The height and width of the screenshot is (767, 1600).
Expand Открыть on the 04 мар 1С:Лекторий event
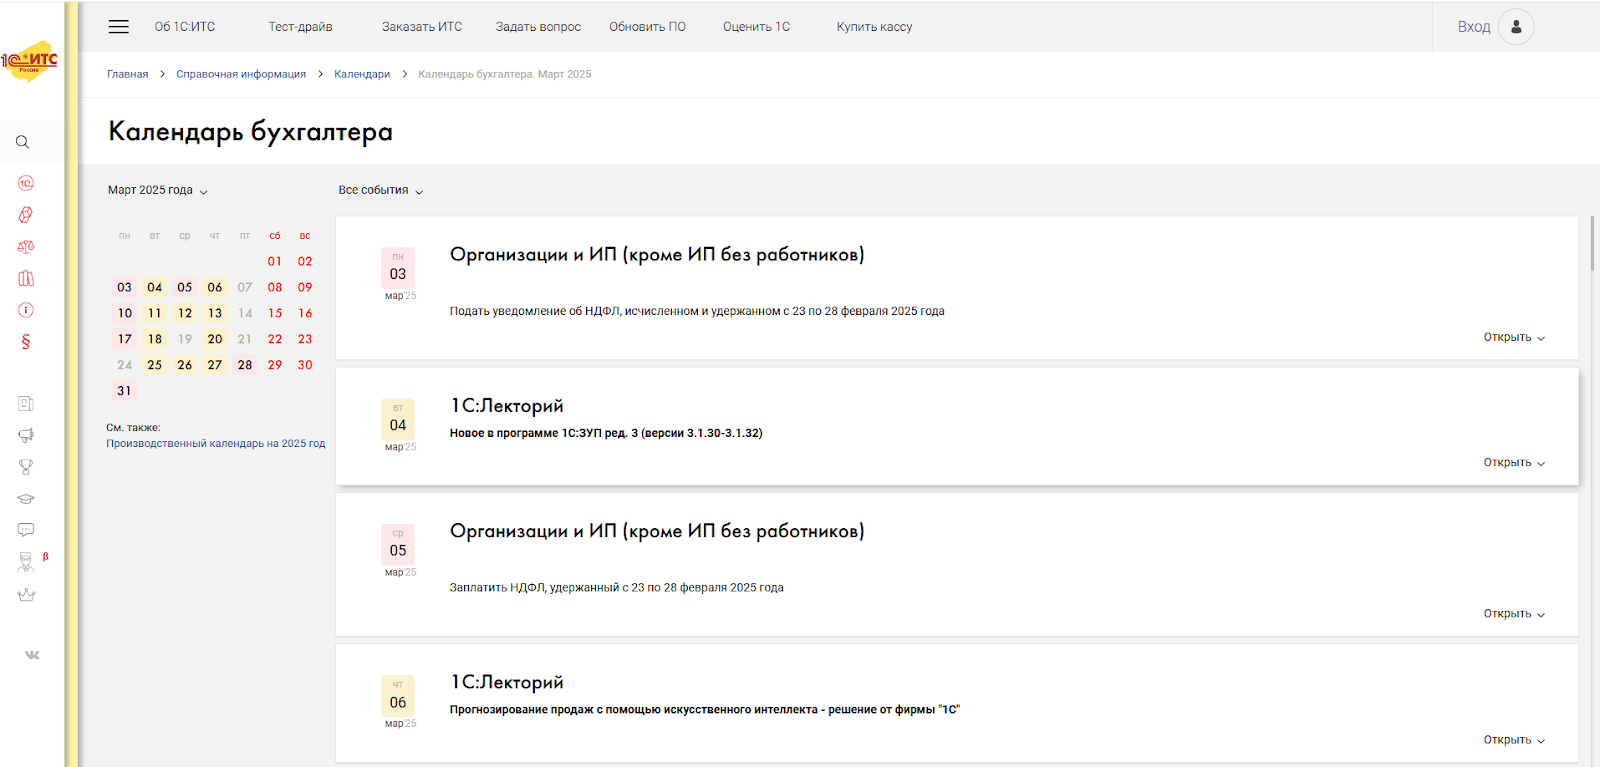pos(1514,462)
